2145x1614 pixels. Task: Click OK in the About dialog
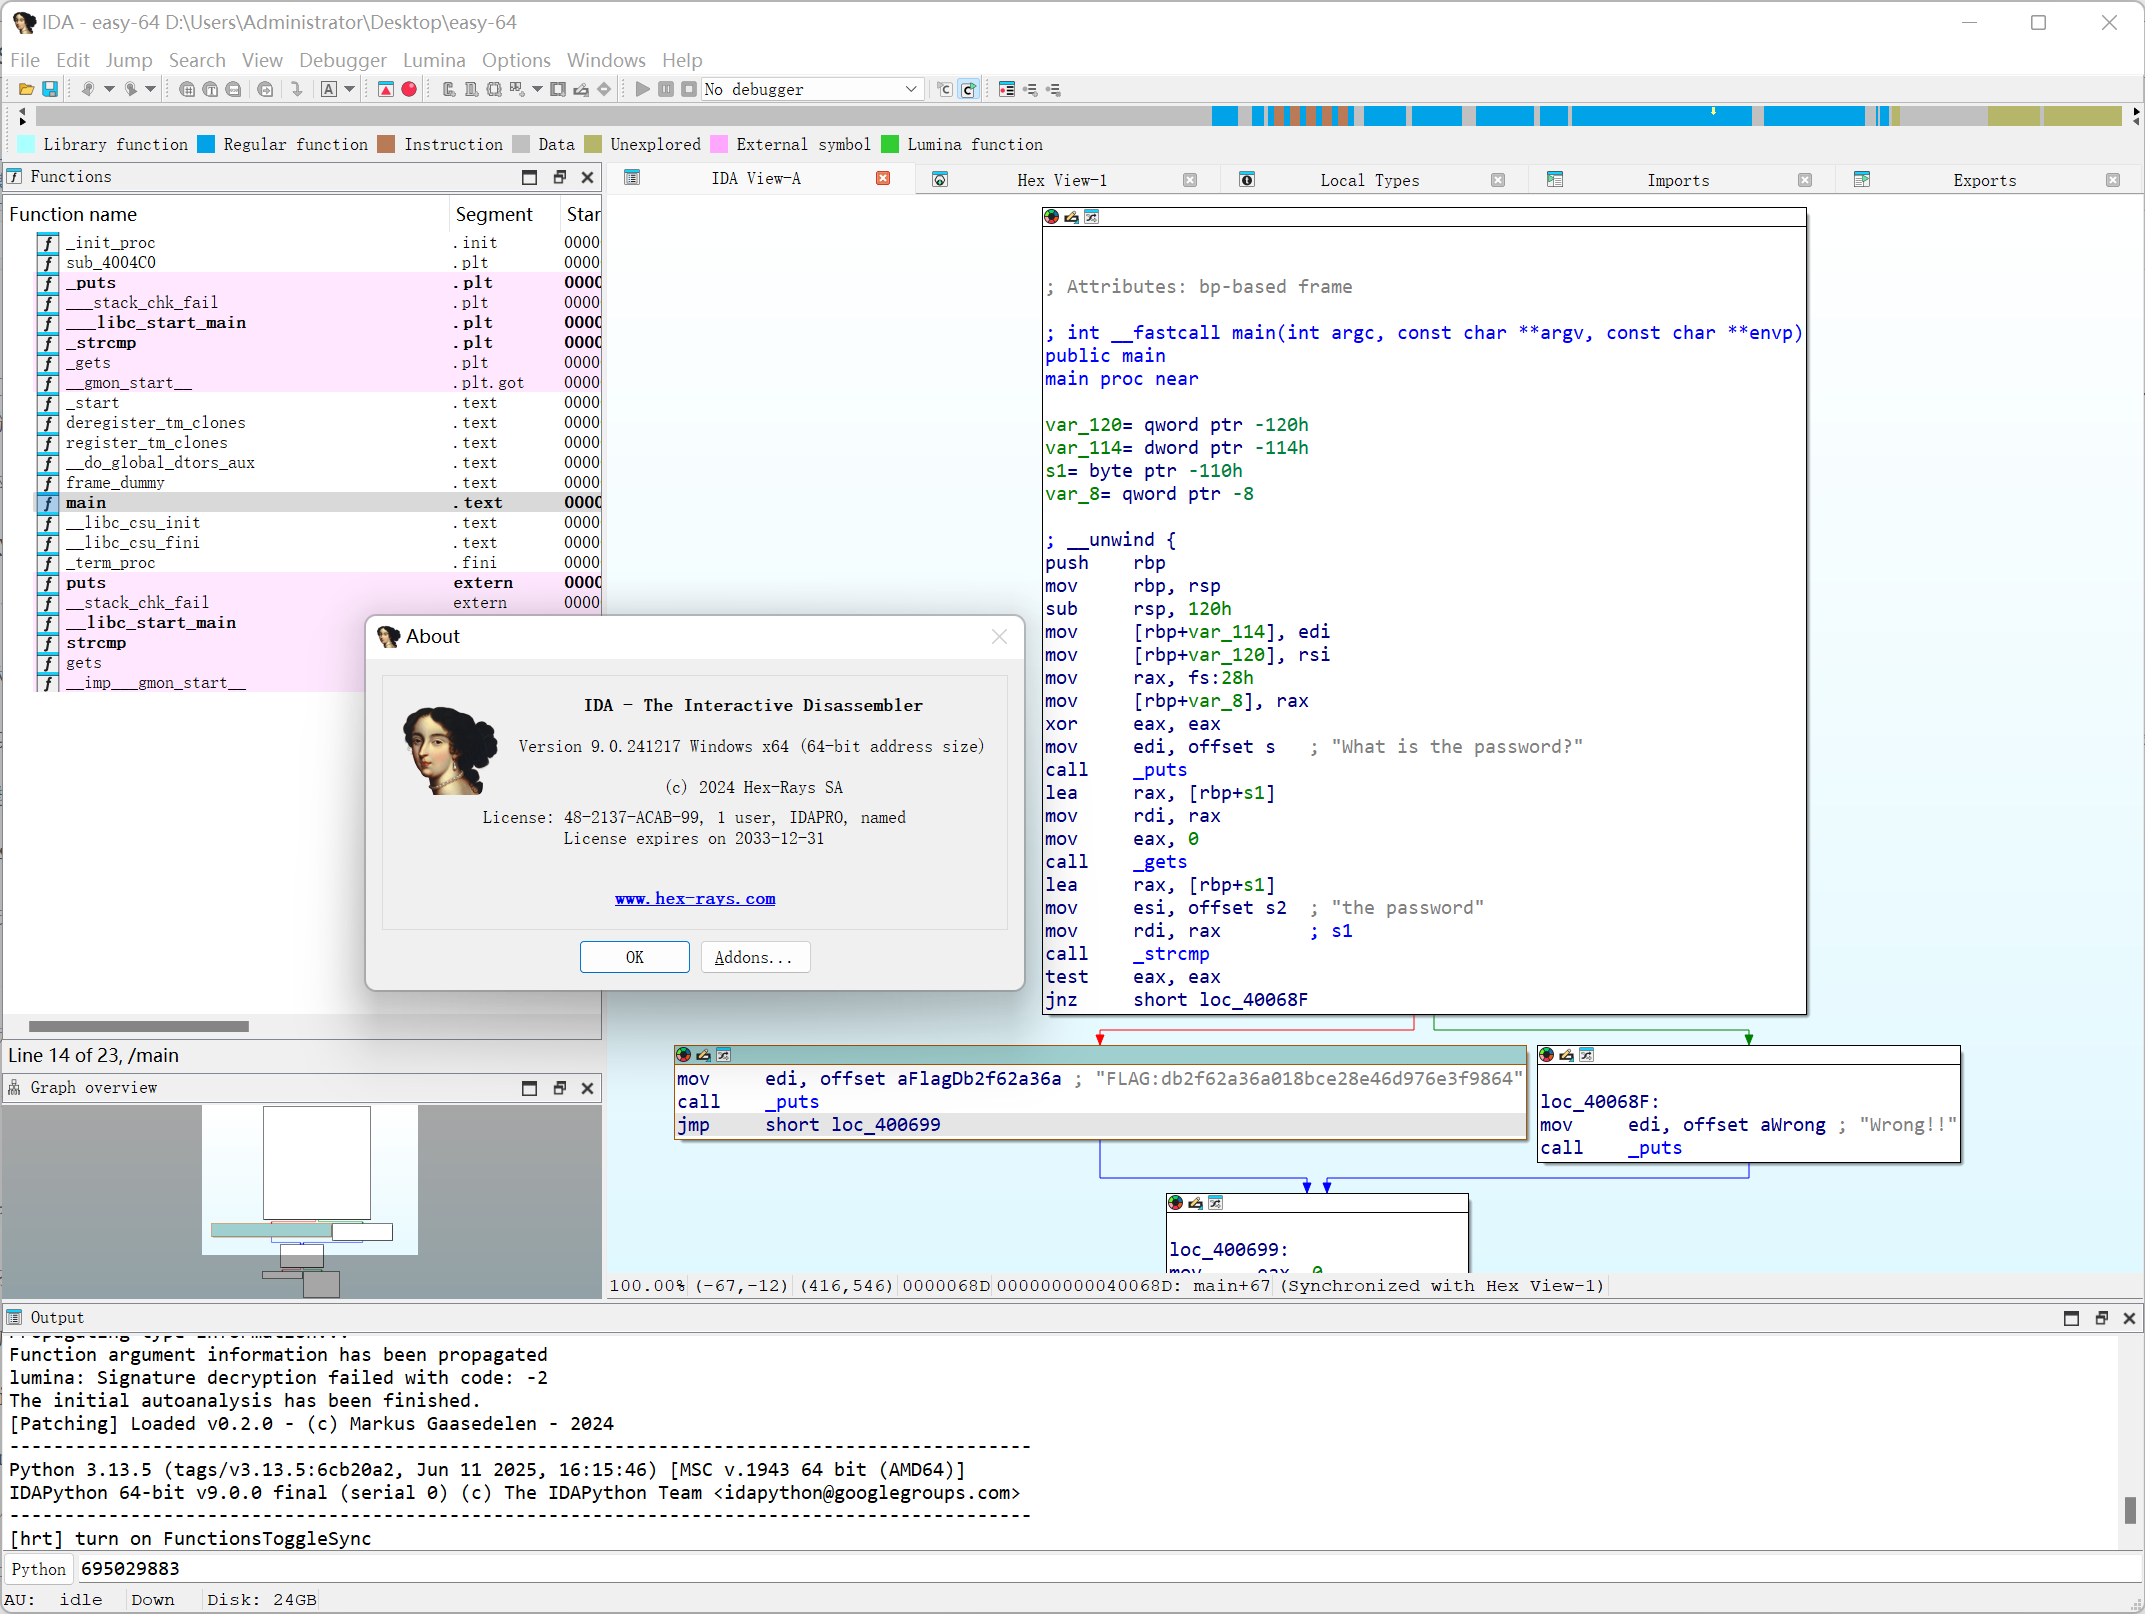(635, 957)
